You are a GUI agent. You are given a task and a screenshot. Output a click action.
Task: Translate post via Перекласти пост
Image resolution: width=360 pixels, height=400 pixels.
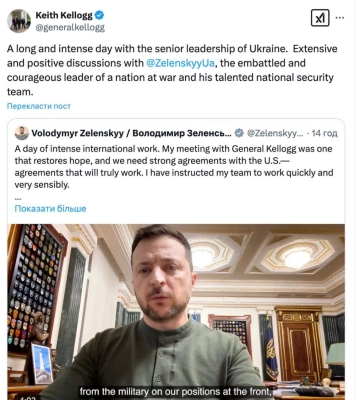39,106
